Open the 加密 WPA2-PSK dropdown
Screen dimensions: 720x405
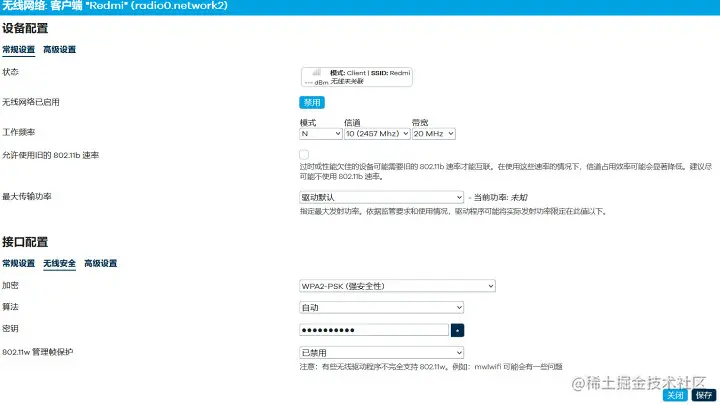point(397,286)
